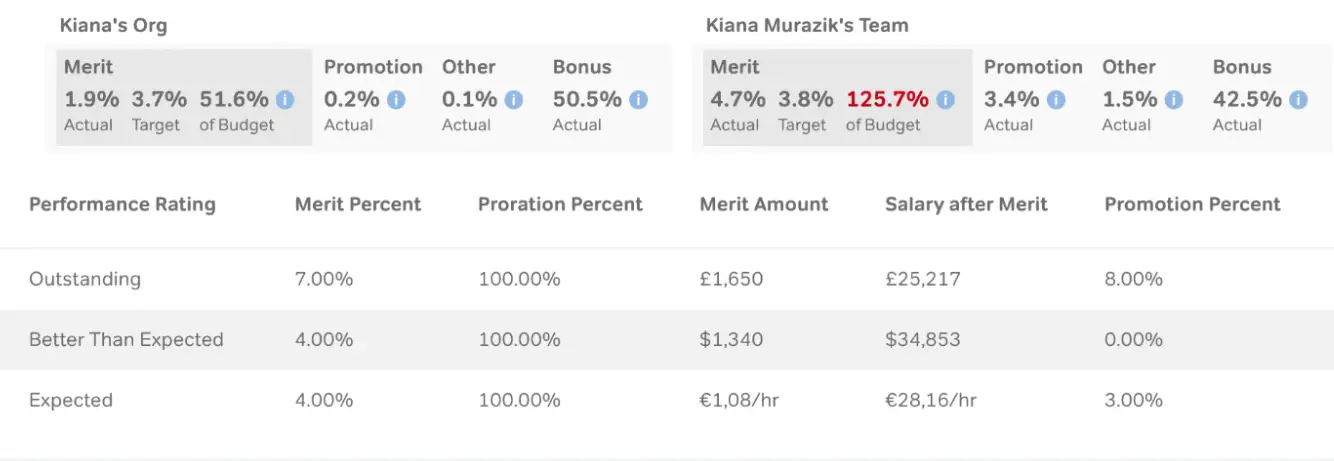Screen dimensions: 1334x461
Task: Click the 7.00% merit percent cell
Action: [x=324, y=279]
